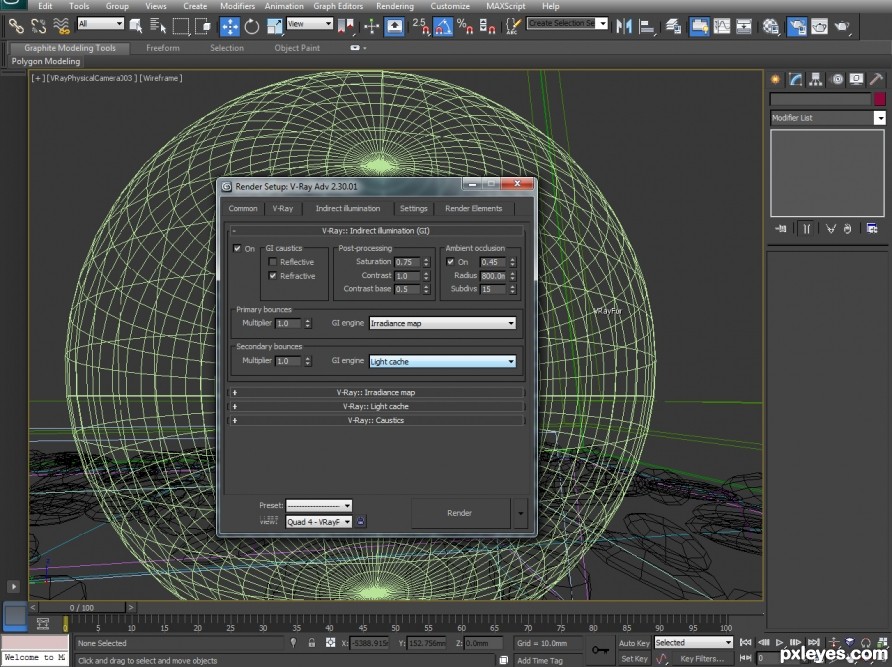Disable Refractive GI caustics

click(x=272, y=275)
